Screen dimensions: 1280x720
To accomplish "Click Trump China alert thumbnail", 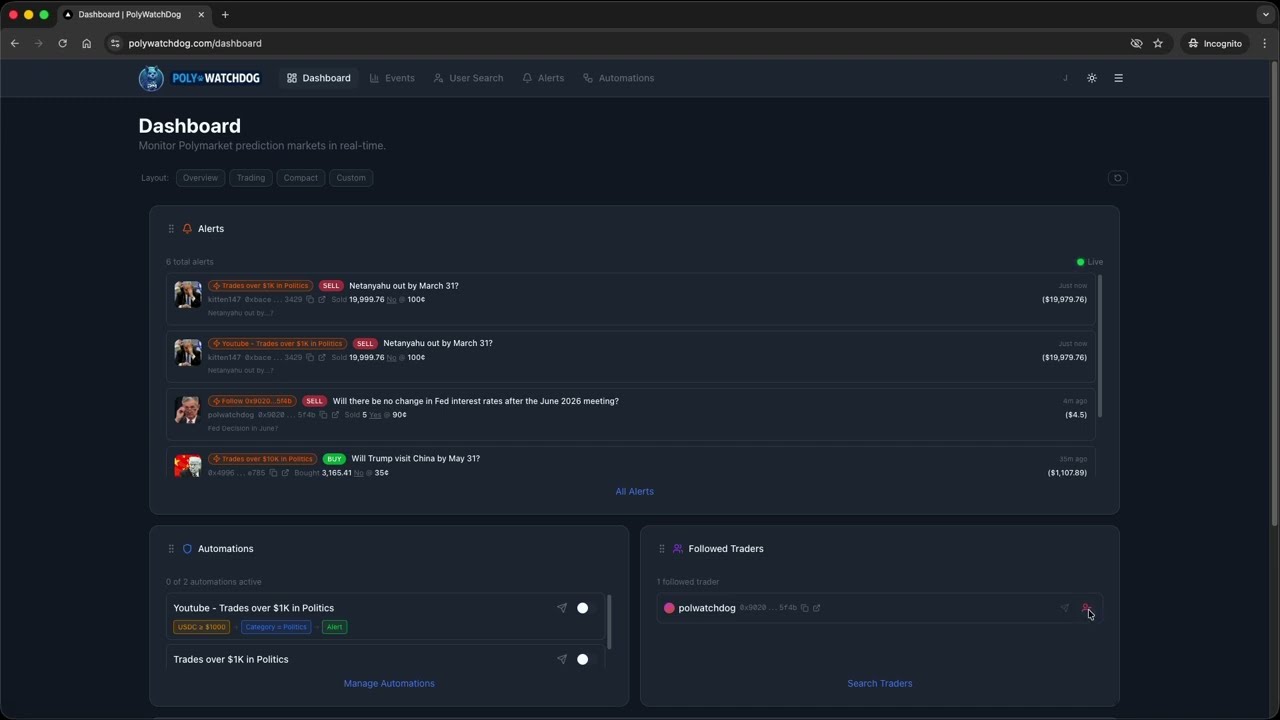I will click(187, 466).
